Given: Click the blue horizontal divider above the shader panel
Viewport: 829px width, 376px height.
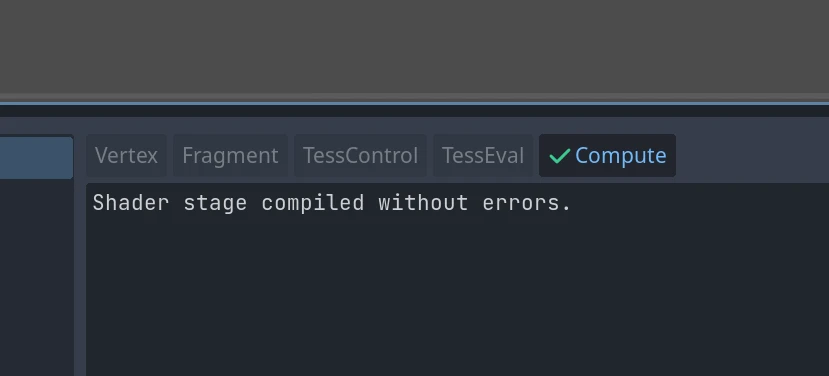Looking at the screenshot, I should 414,103.
